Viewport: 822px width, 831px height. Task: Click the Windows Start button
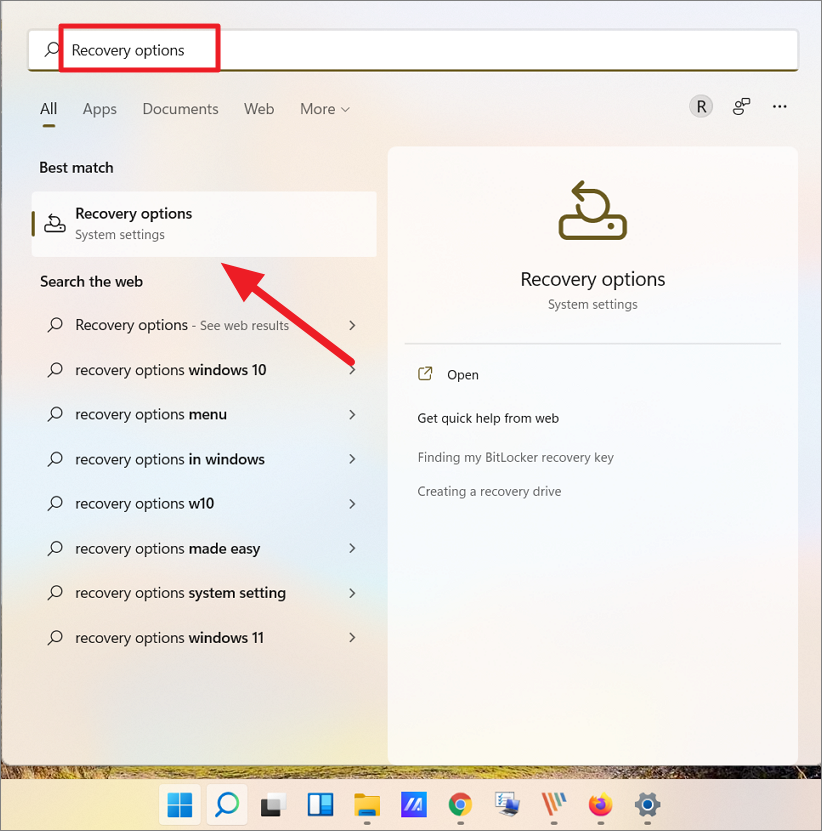coord(181,804)
